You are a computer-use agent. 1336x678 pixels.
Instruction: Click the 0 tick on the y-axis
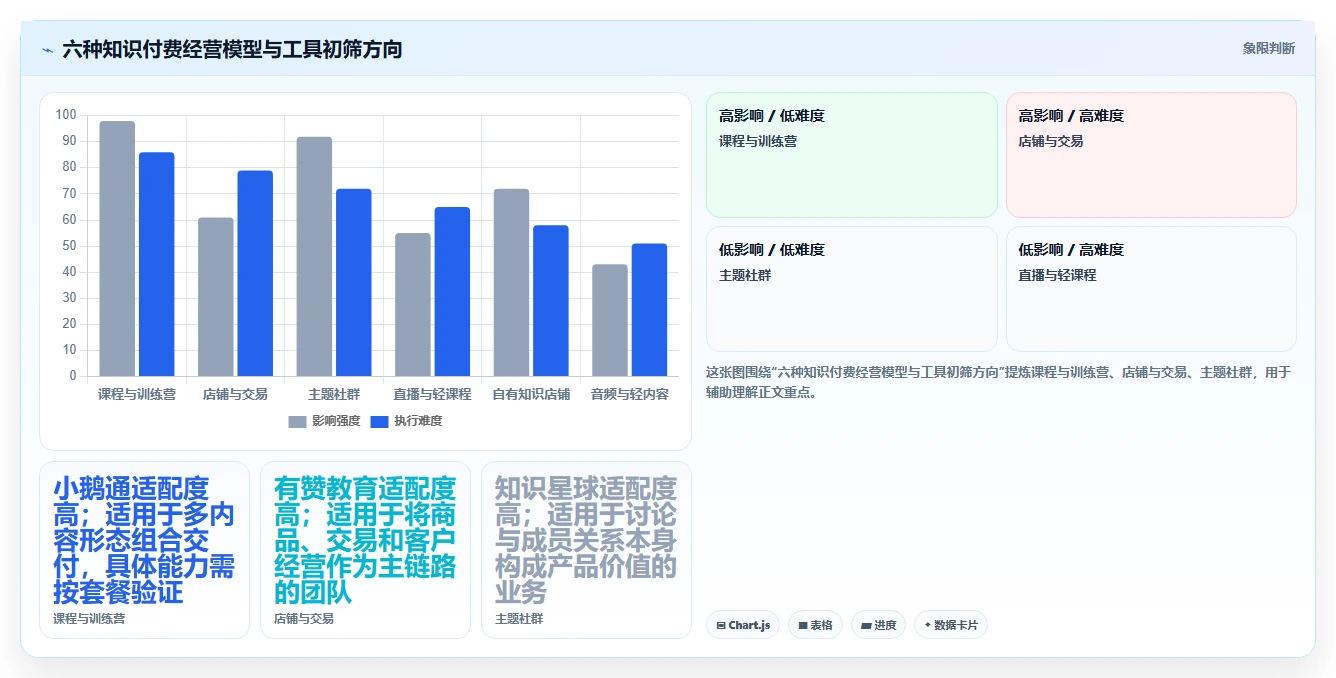[72, 376]
